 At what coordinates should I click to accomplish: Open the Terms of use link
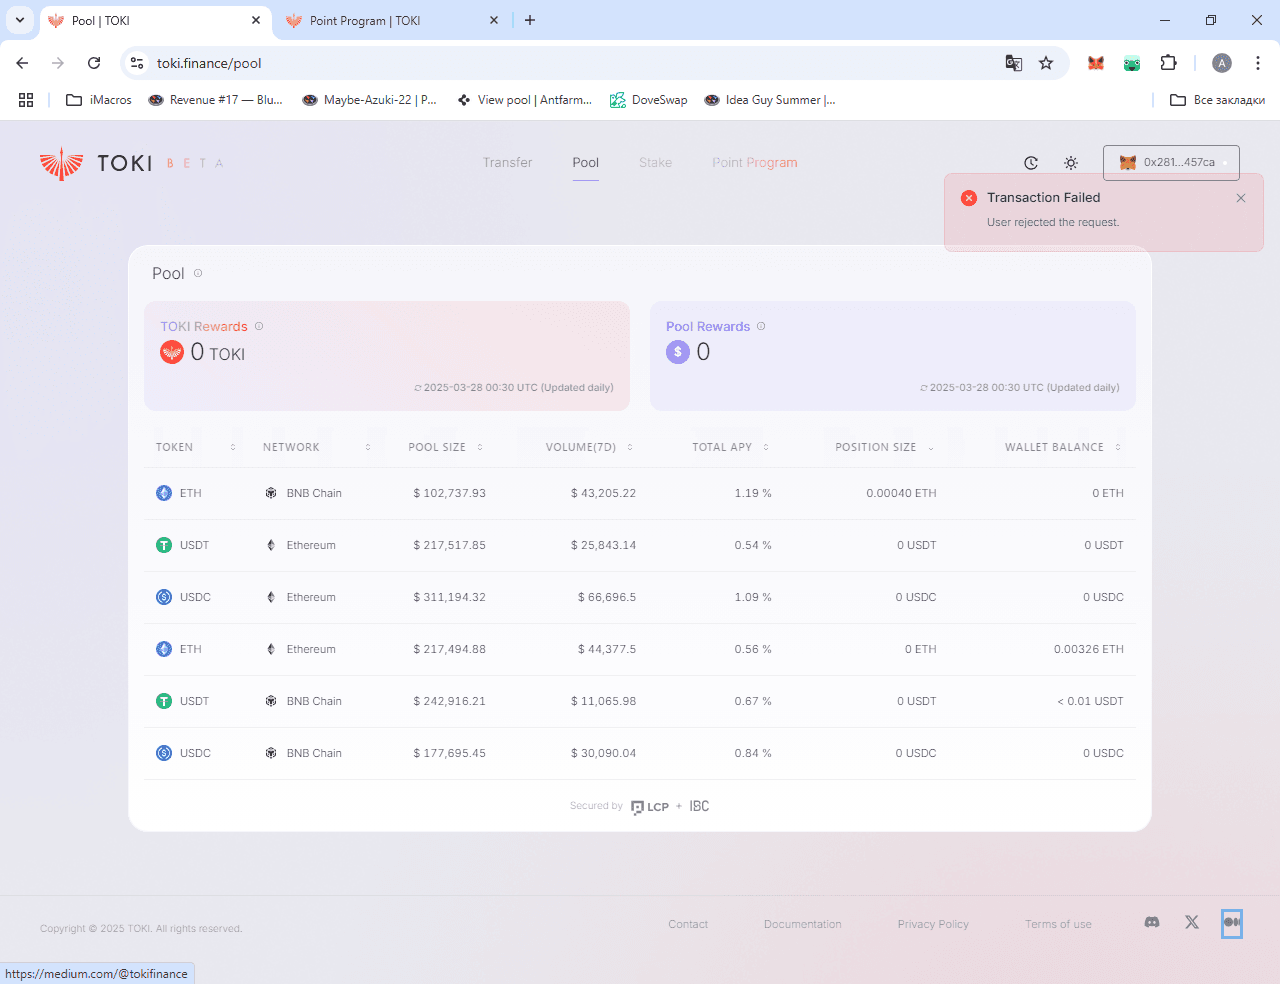tap(1058, 924)
